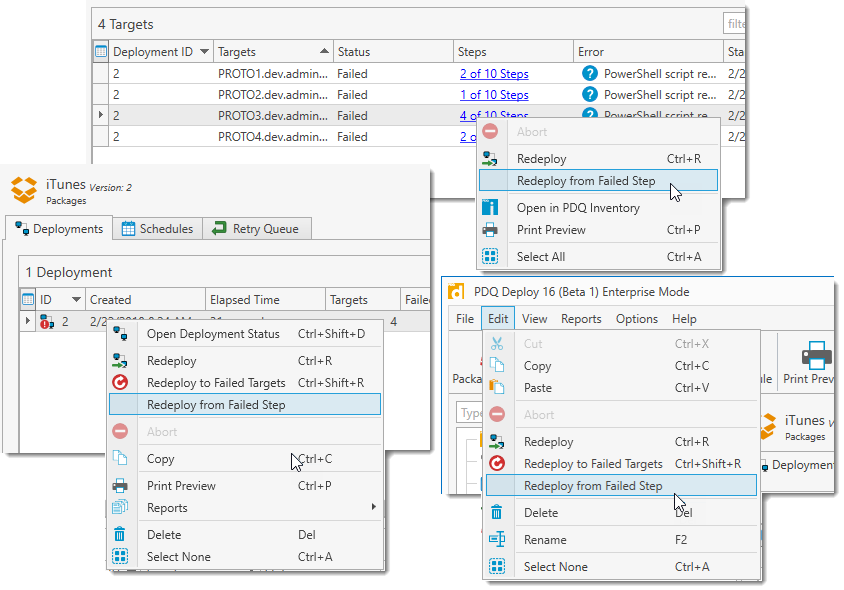Click the column chooser icon in the Targets grid header

point(101,52)
